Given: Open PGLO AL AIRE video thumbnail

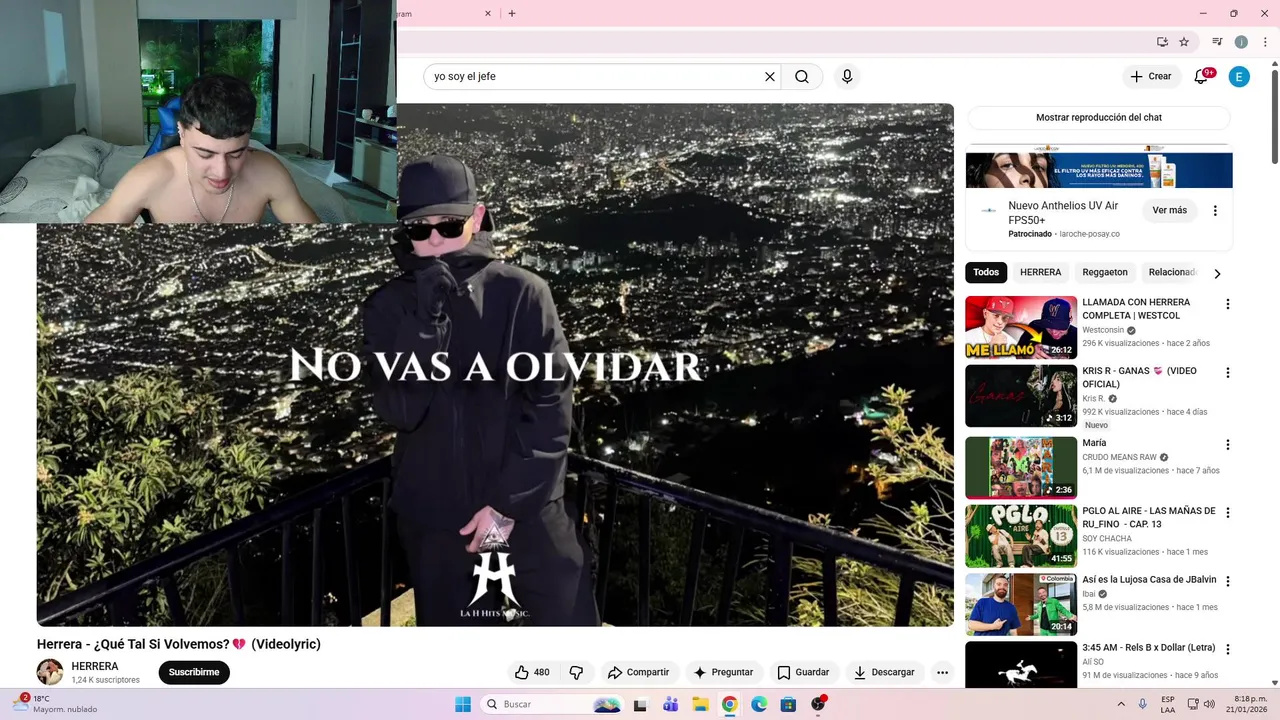Looking at the screenshot, I should coord(1021,536).
